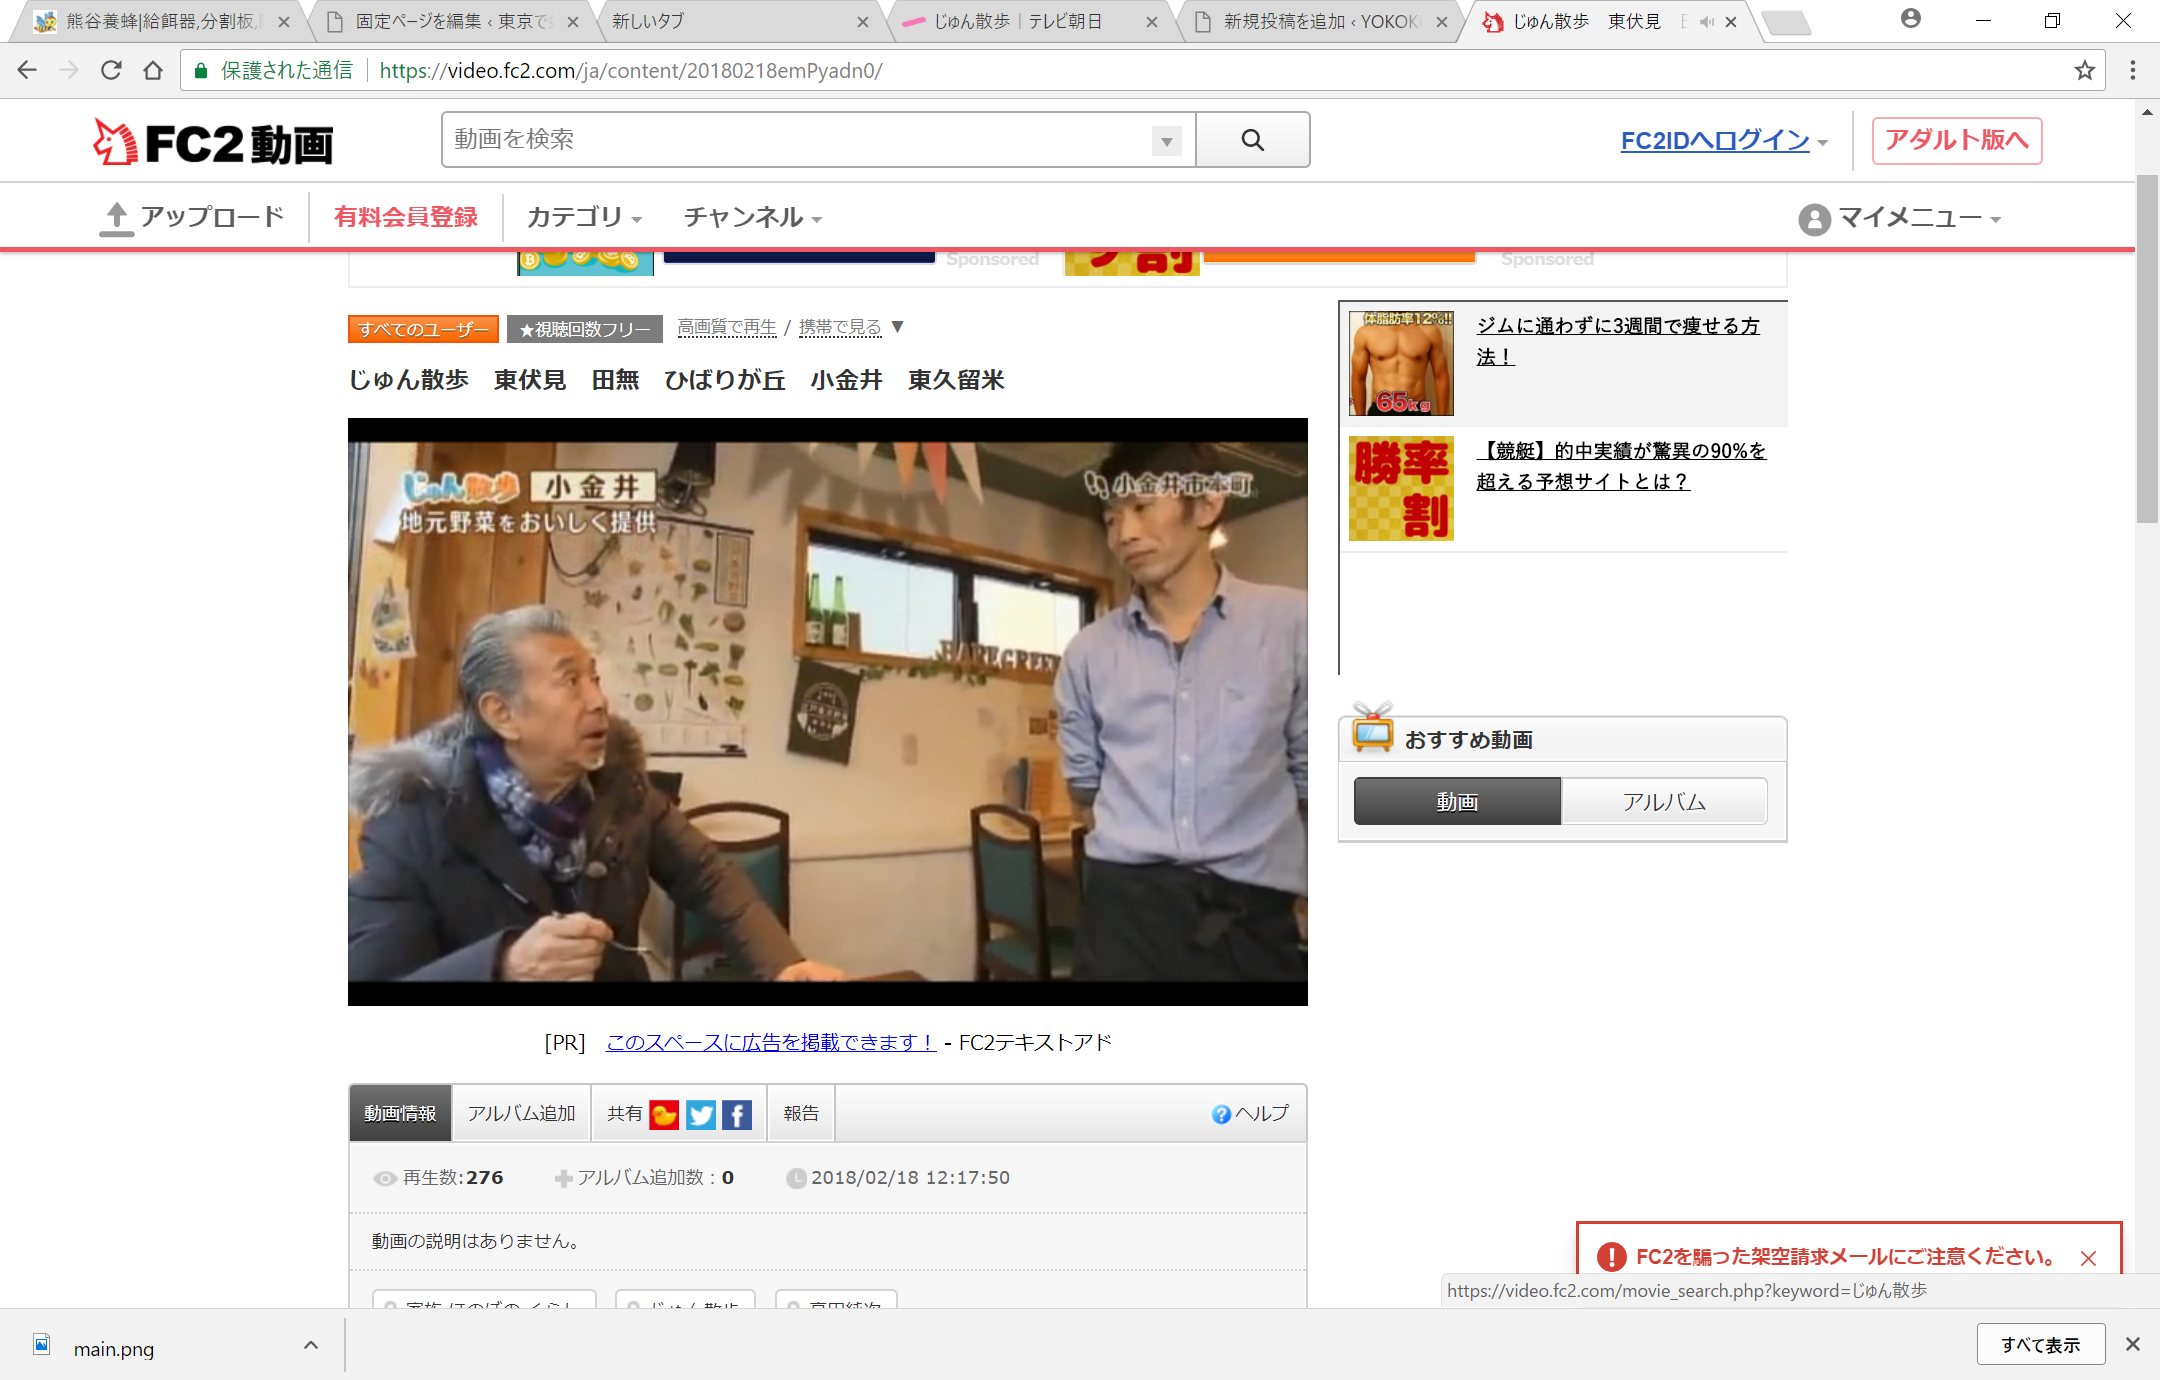Click the browser back arrow
Viewport: 2160px width, 1380px height.
pos(27,70)
